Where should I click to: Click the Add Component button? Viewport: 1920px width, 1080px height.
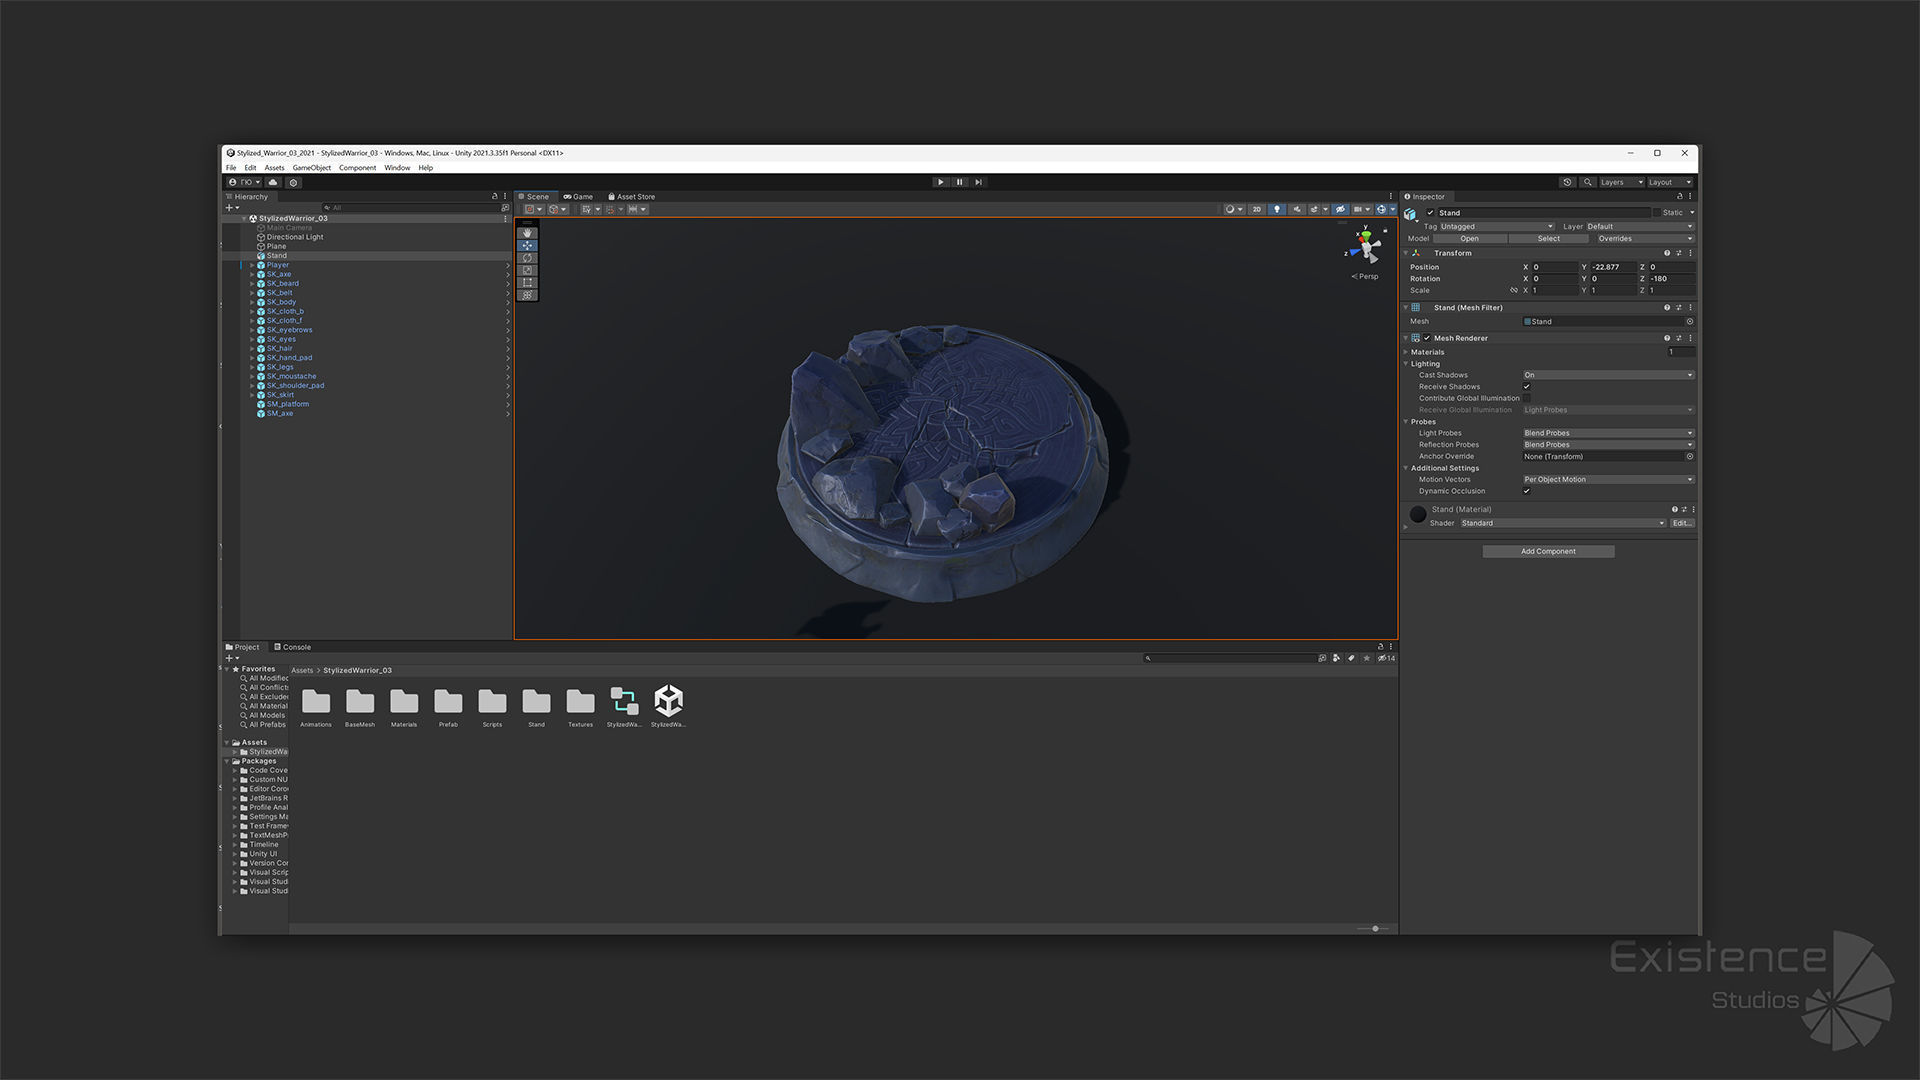pos(1547,552)
